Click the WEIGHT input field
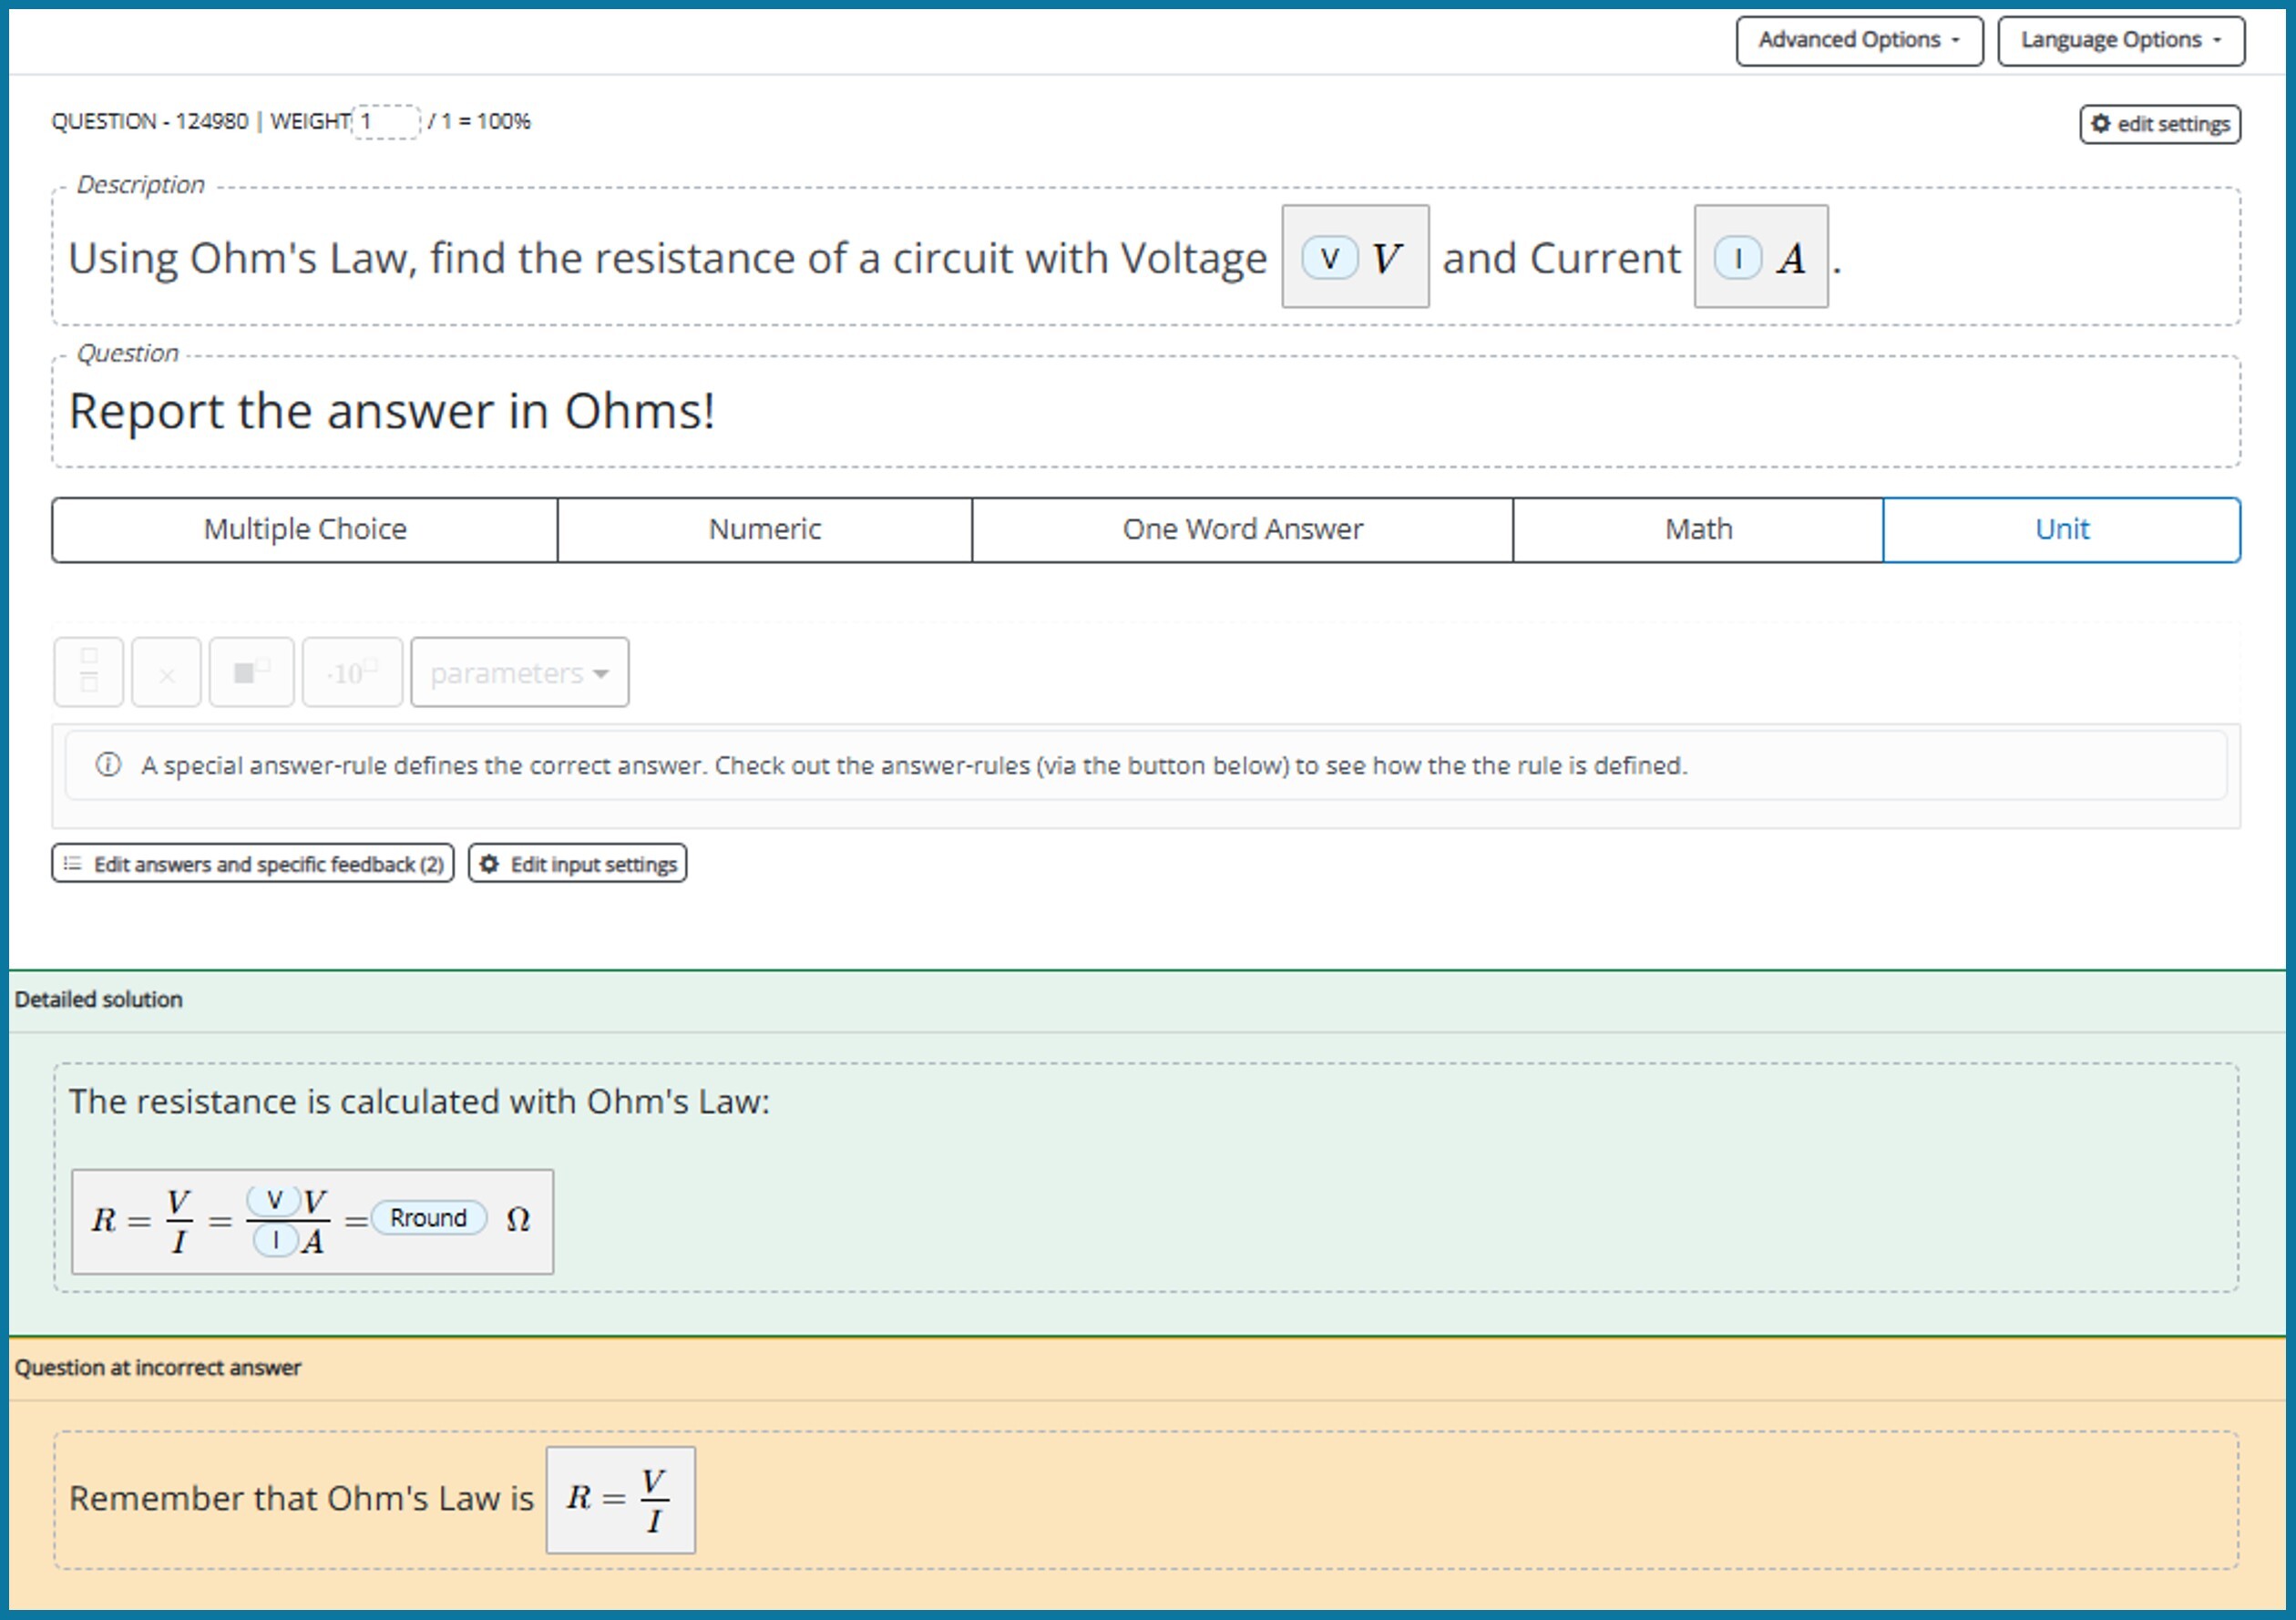 point(386,122)
